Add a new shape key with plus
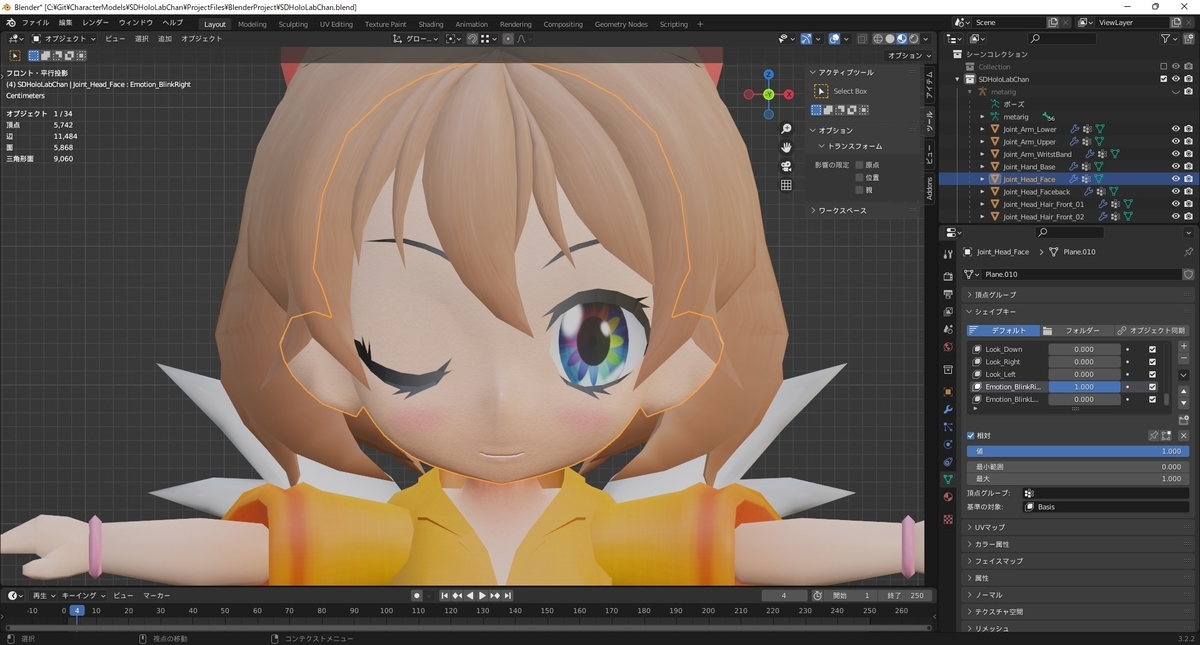1200x645 pixels. [x=1184, y=344]
